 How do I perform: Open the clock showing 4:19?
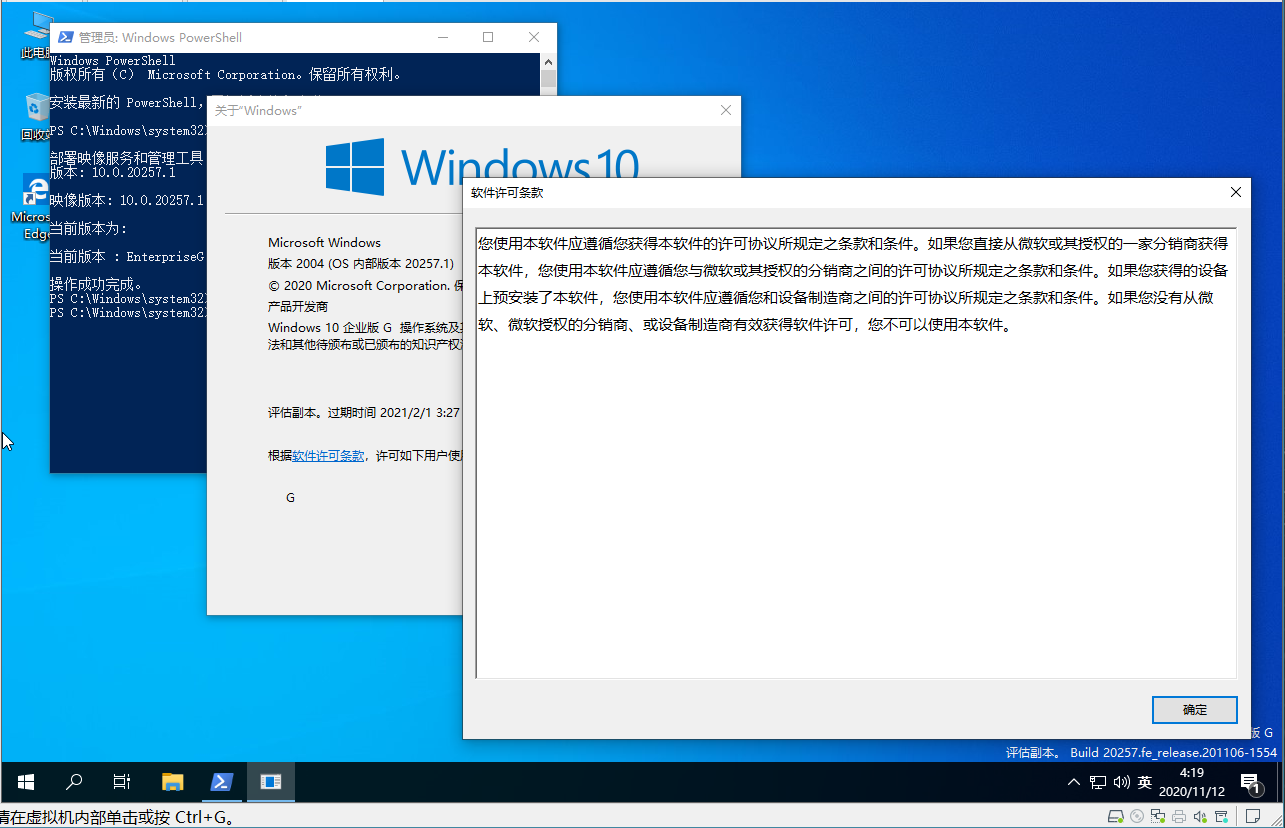coord(1192,782)
